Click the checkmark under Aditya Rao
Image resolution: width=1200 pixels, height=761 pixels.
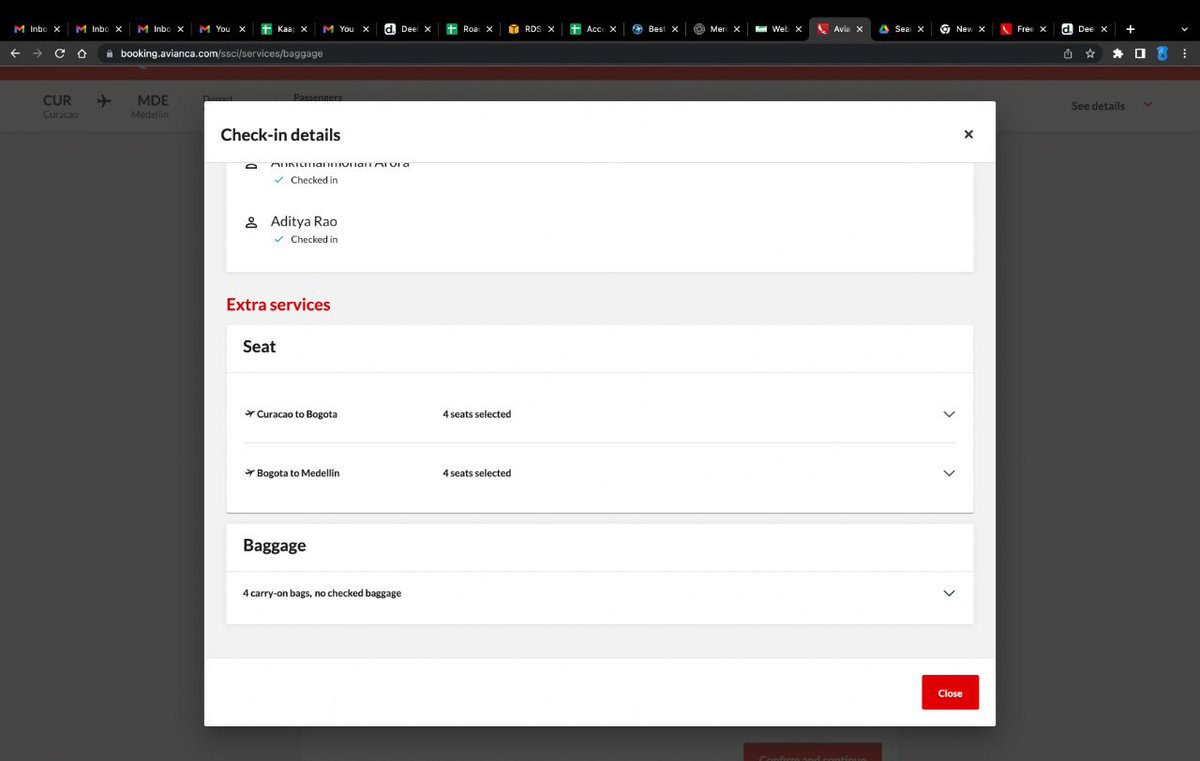(x=279, y=239)
